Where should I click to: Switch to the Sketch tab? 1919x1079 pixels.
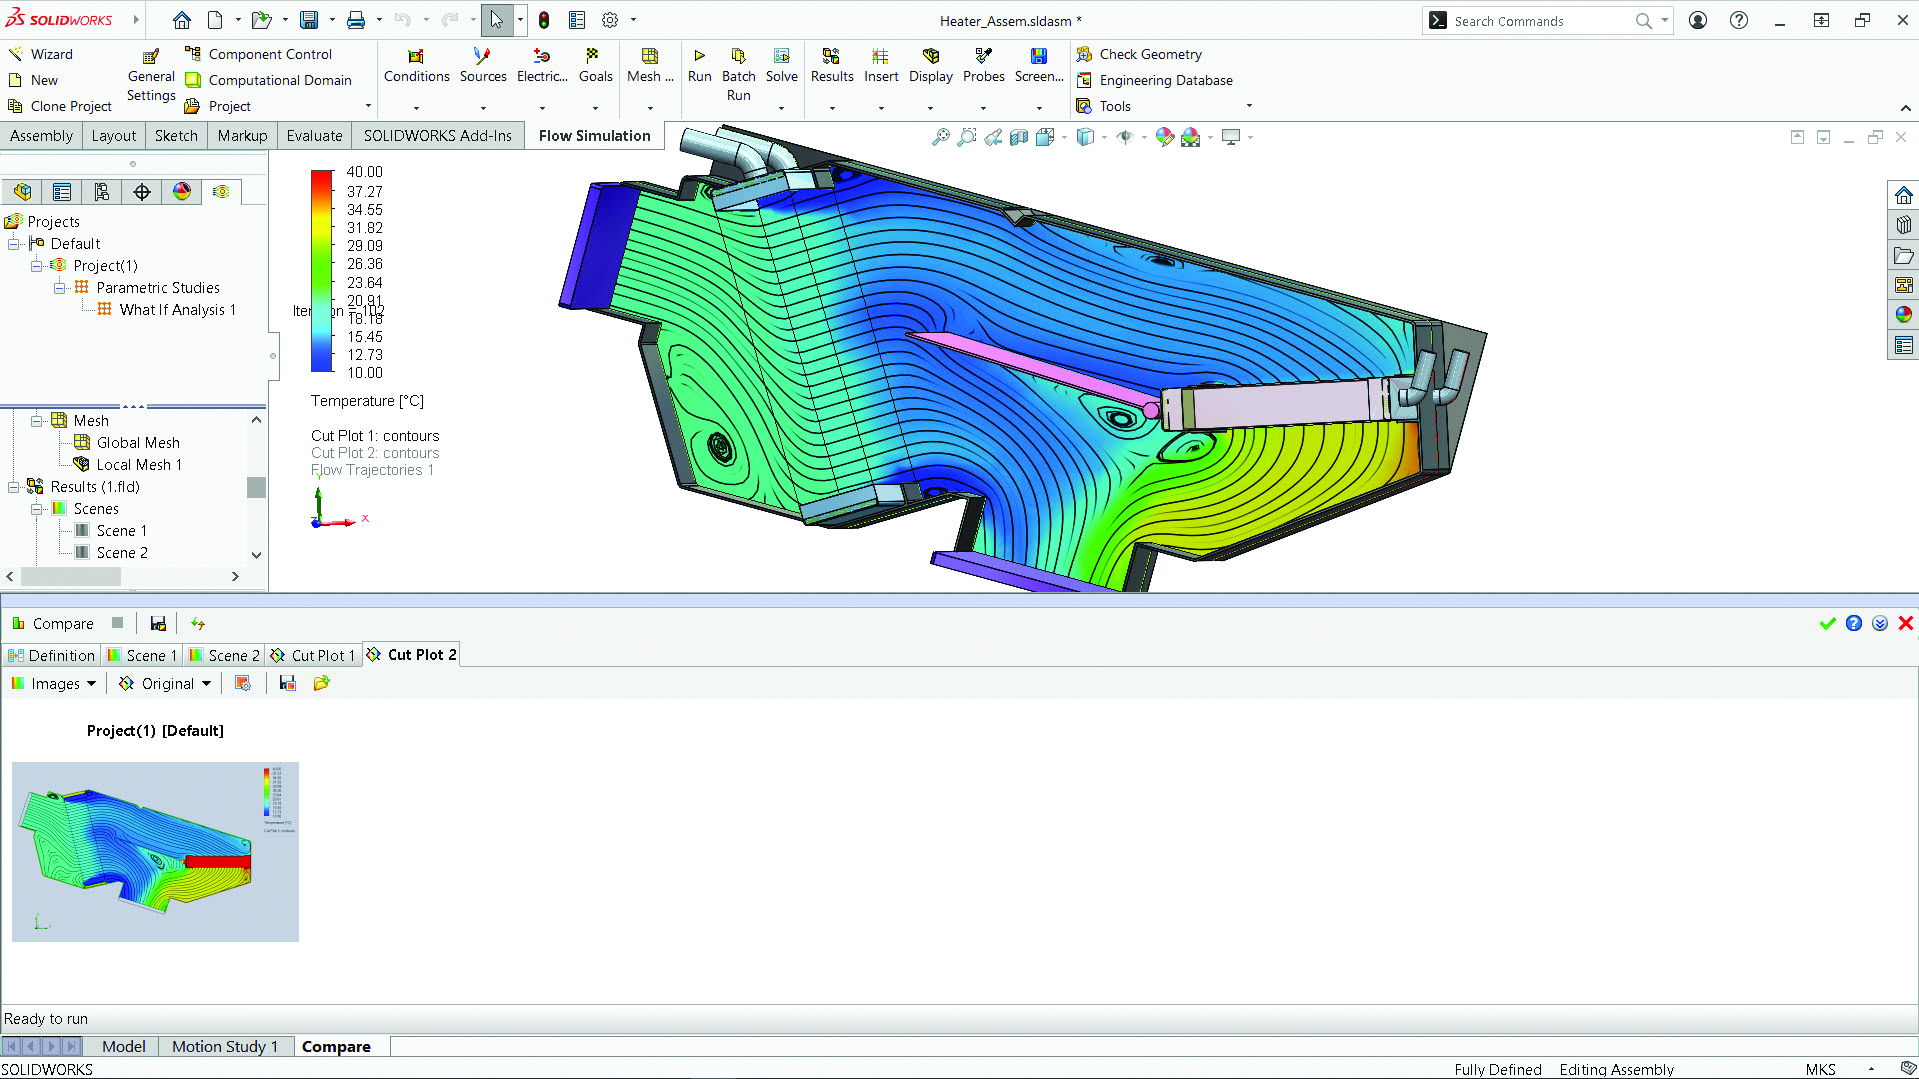[x=176, y=136]
